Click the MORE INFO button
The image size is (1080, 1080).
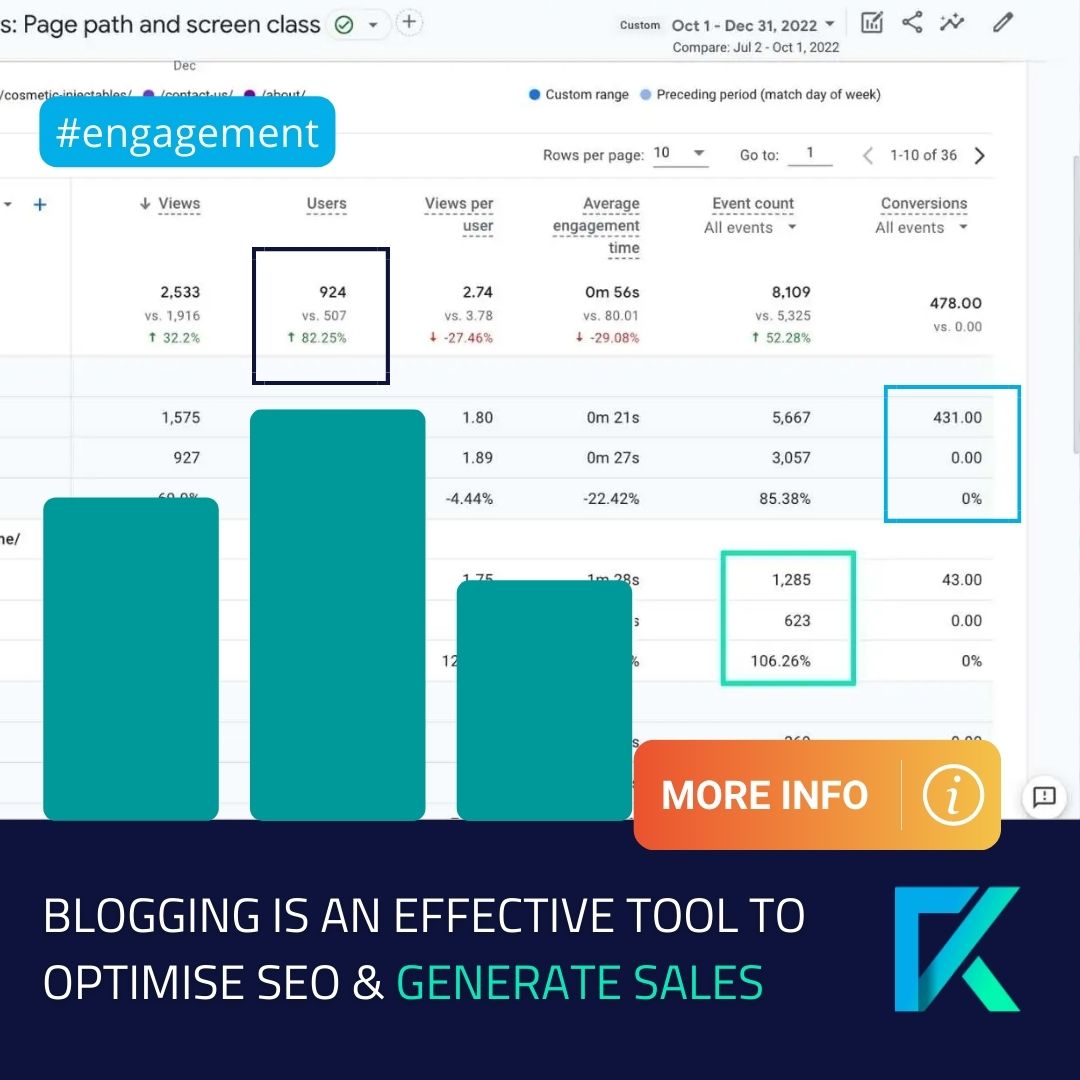(x=764, y=795)
